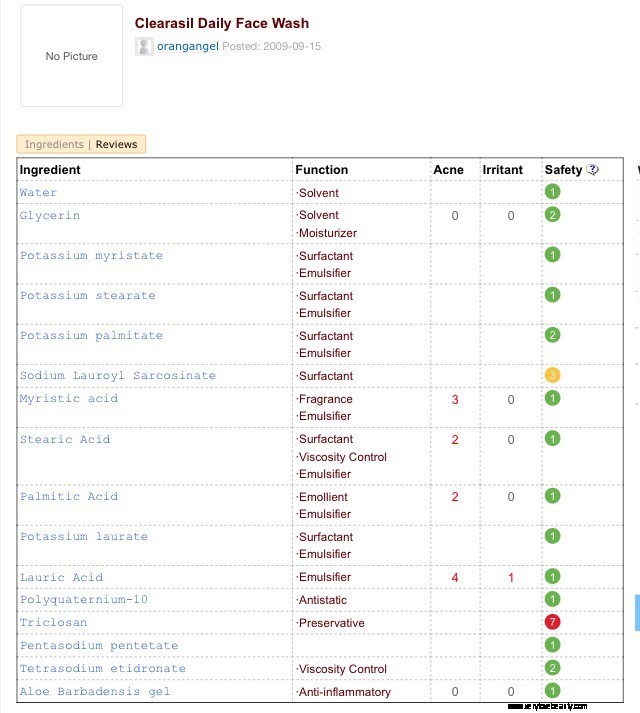Click the safety badge for Aloe Barbadensis gel

552,691
